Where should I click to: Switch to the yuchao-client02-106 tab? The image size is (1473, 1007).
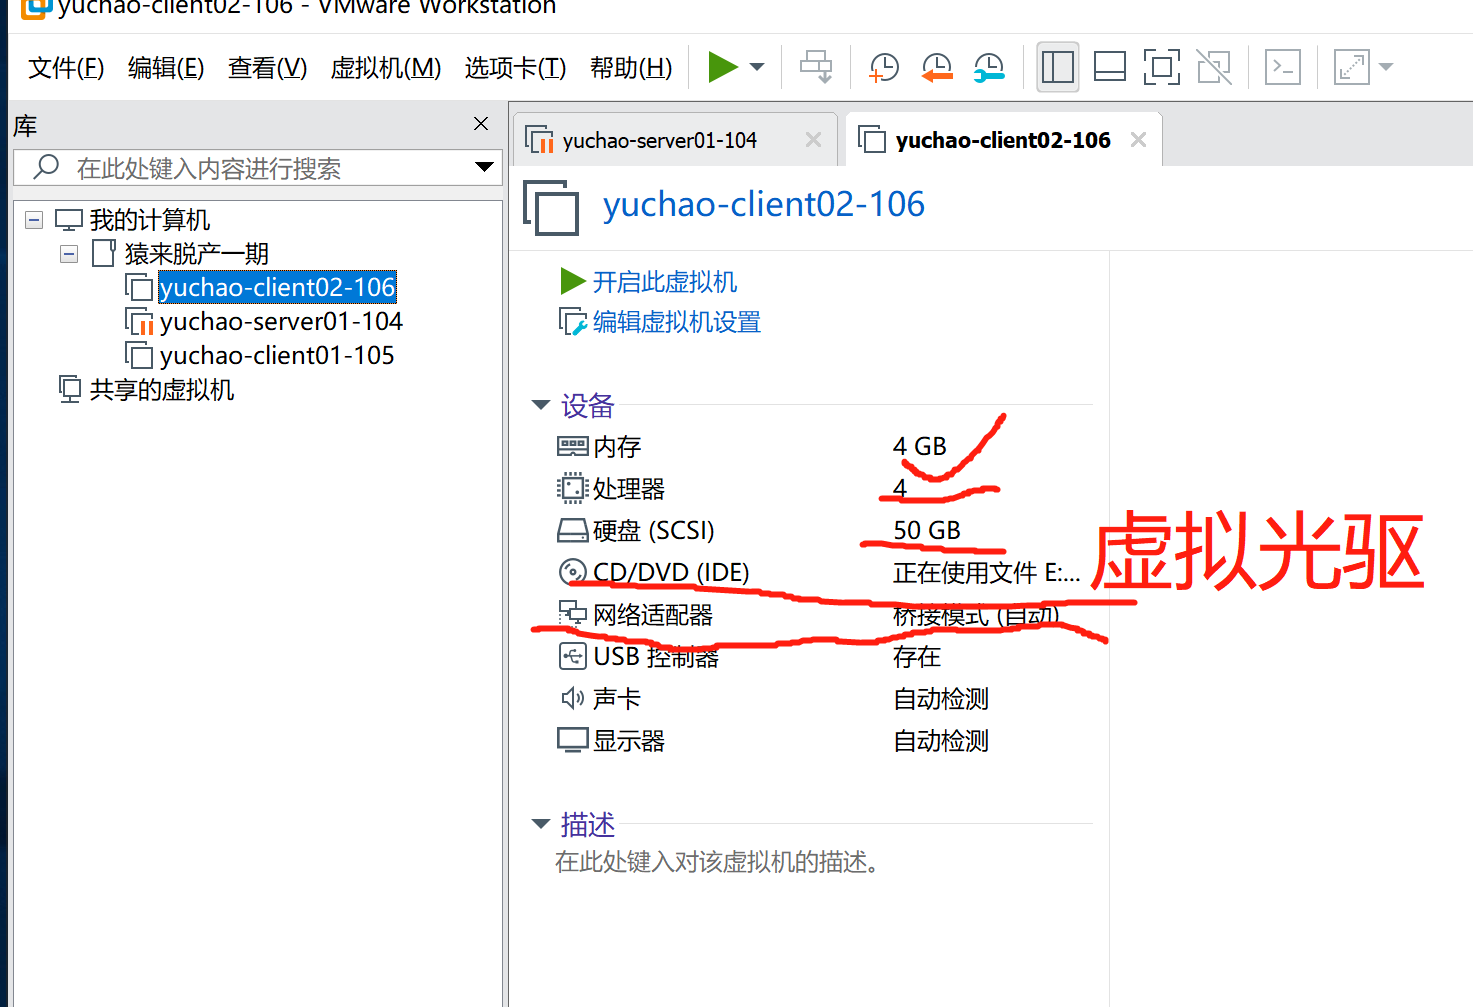(1003, 140)
